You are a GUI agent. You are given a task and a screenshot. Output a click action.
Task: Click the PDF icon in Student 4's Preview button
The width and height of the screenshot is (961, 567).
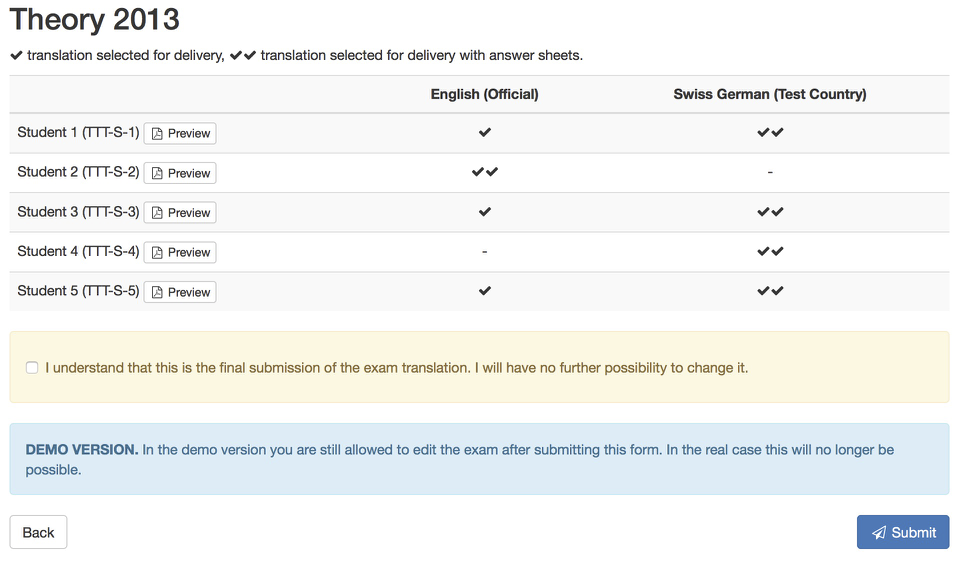(x=157, y=253)
